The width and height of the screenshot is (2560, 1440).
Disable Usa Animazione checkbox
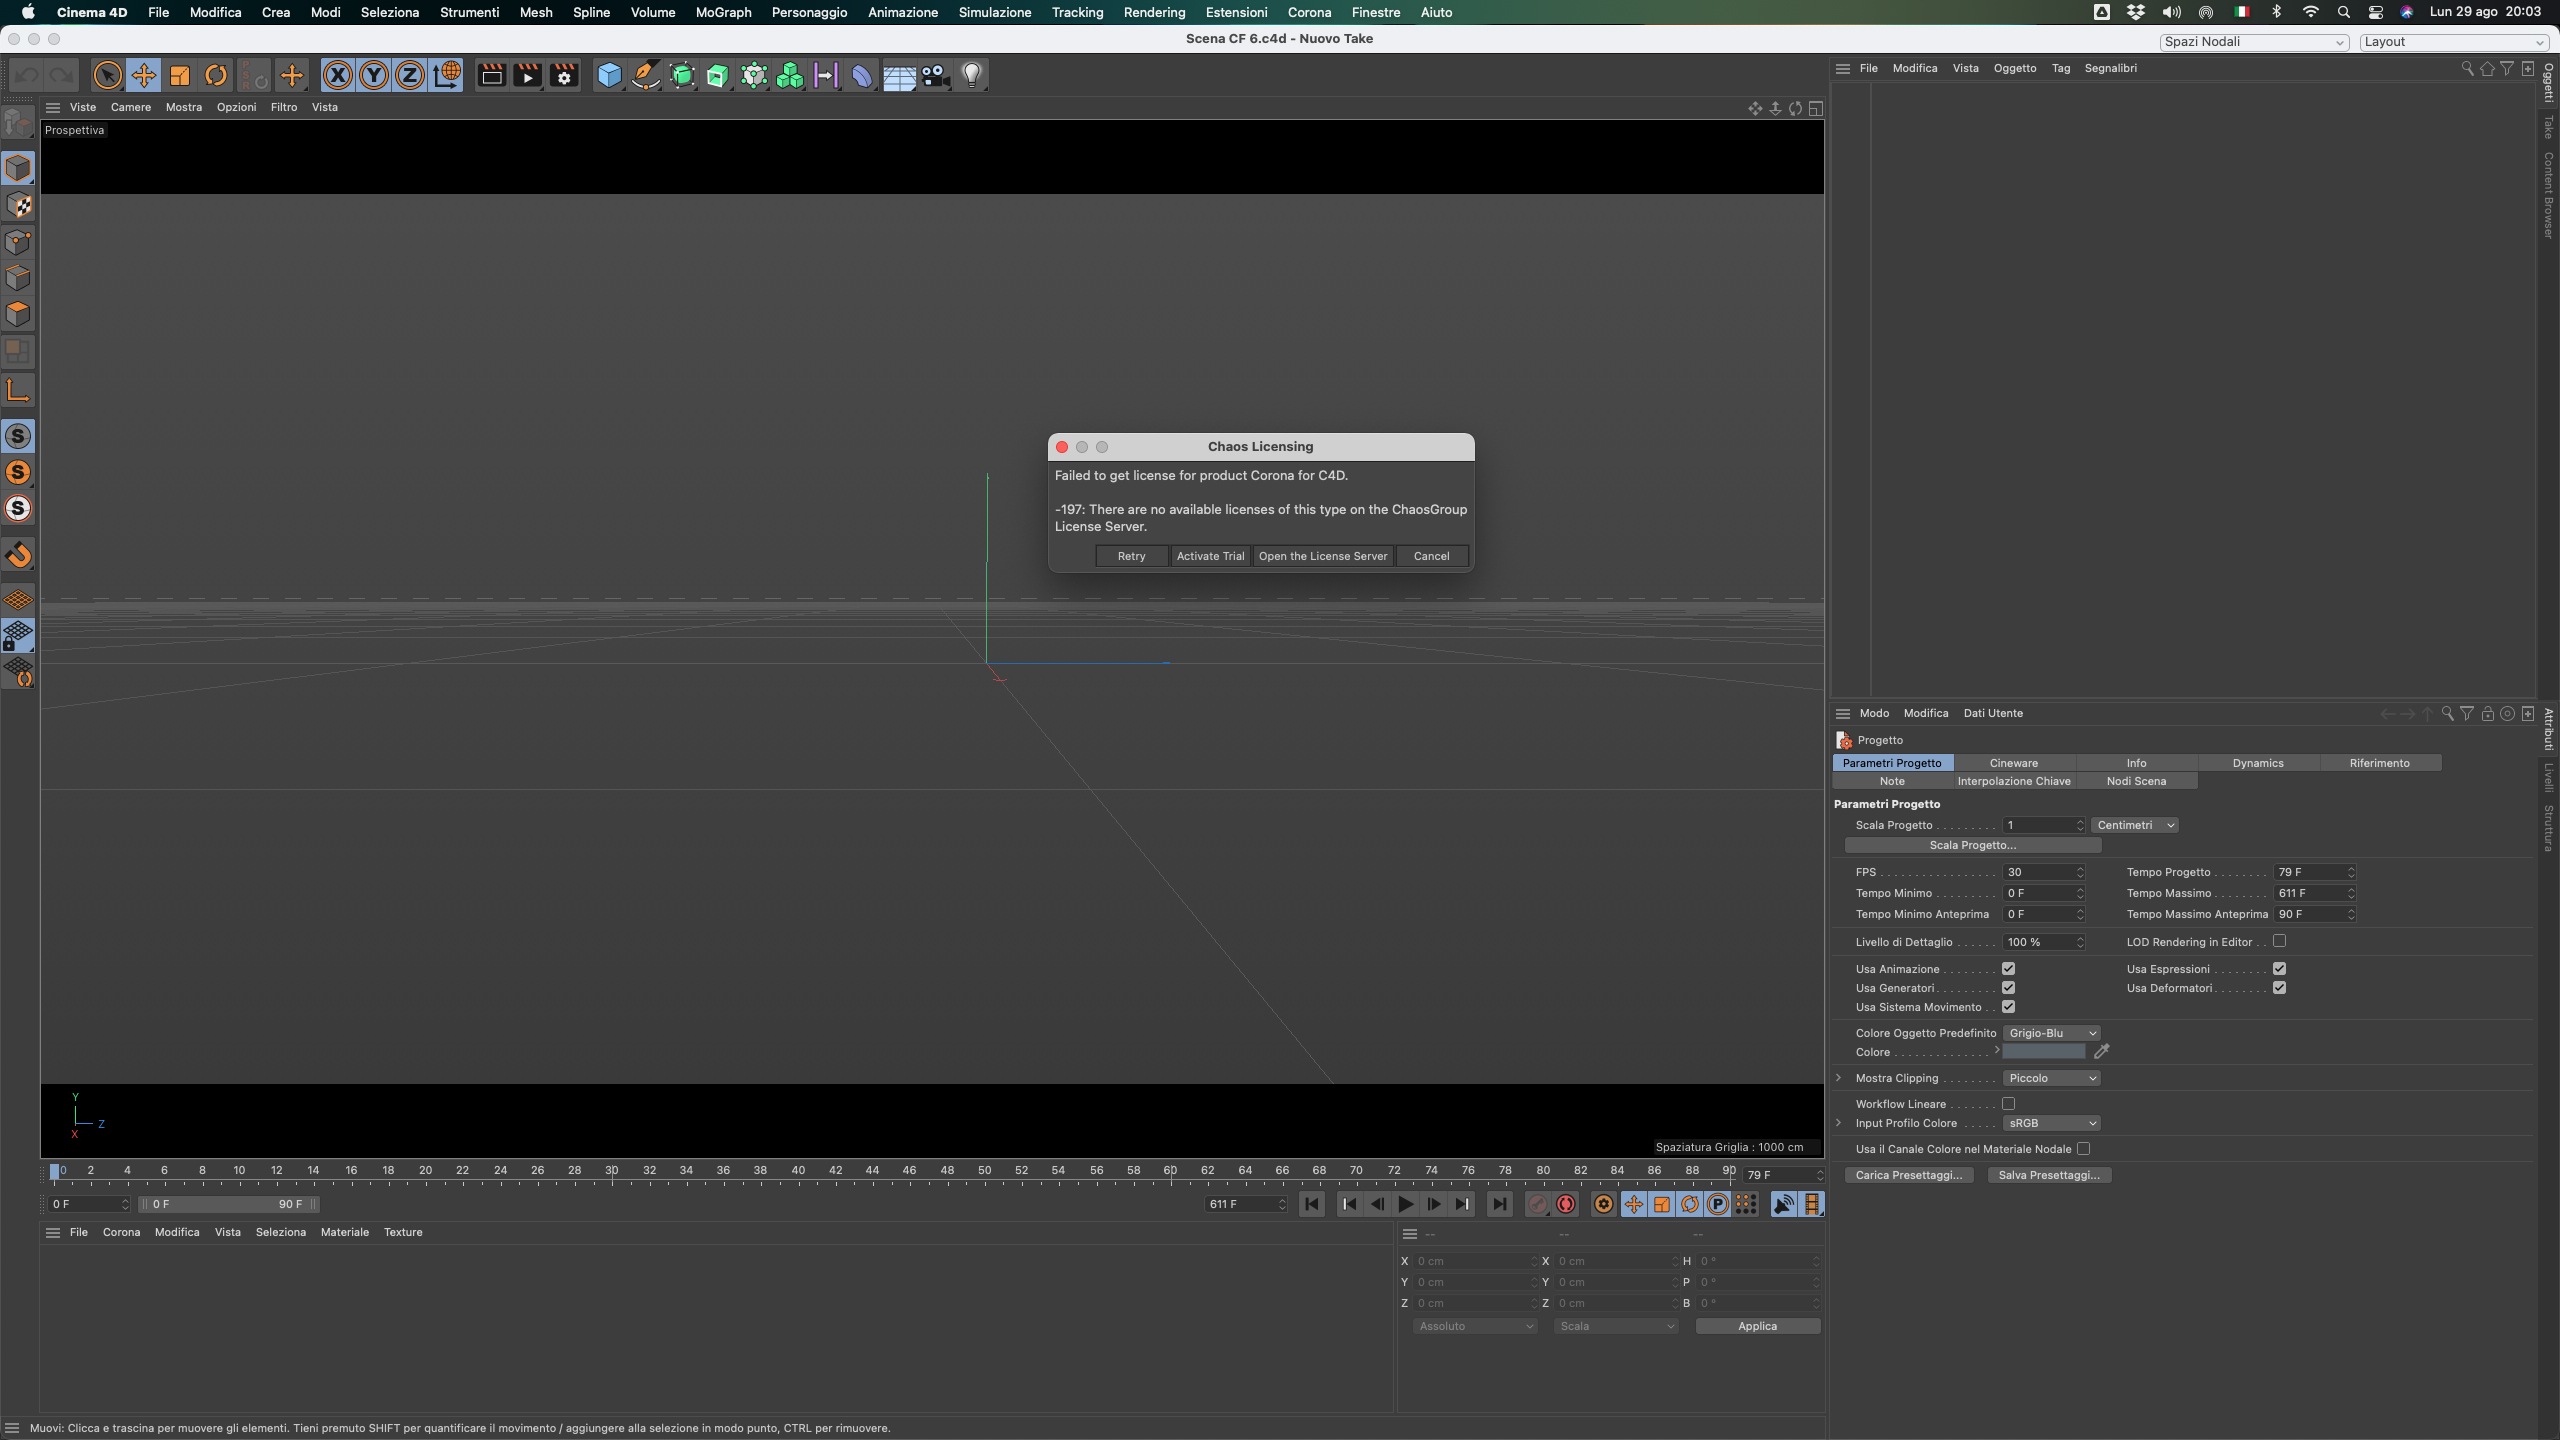(x=2008, y=969)
